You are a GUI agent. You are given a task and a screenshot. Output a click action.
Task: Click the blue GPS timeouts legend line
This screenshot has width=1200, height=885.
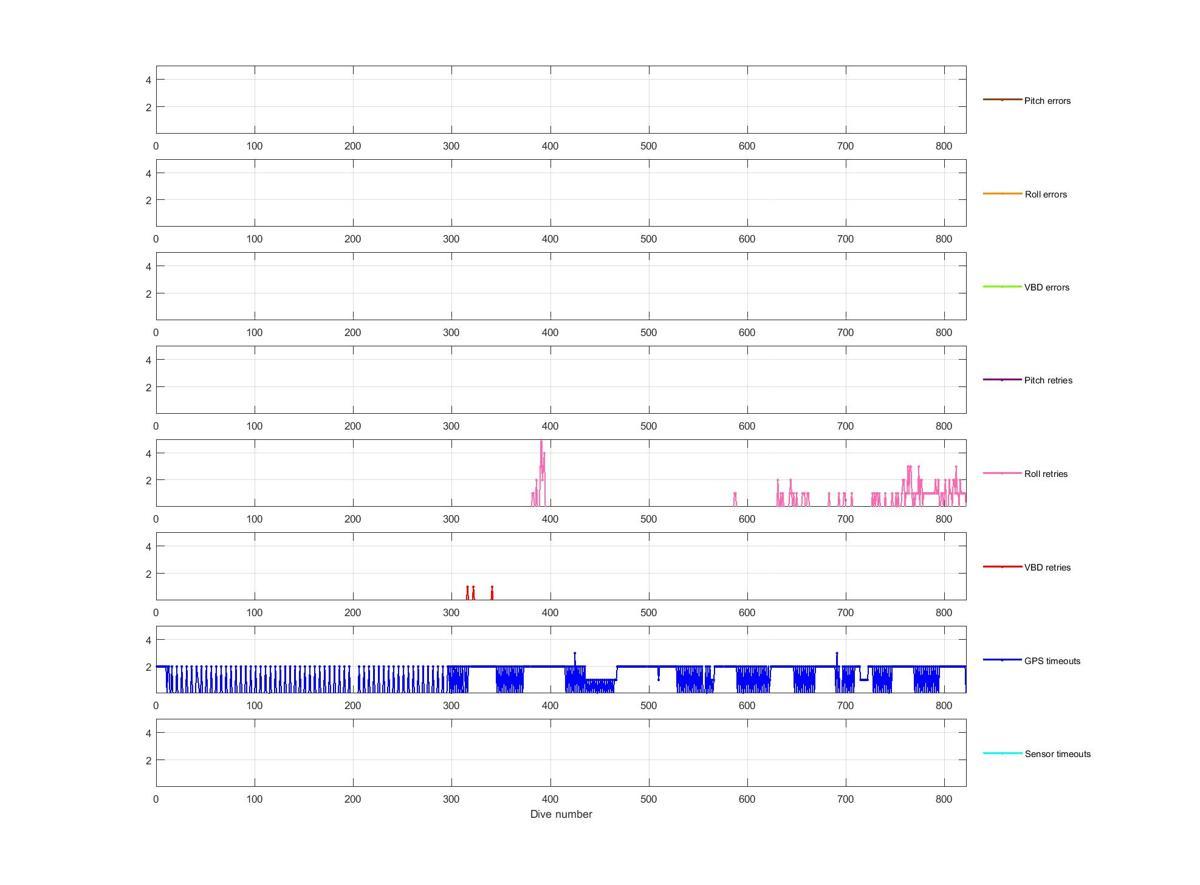[x=1002, y=660]
